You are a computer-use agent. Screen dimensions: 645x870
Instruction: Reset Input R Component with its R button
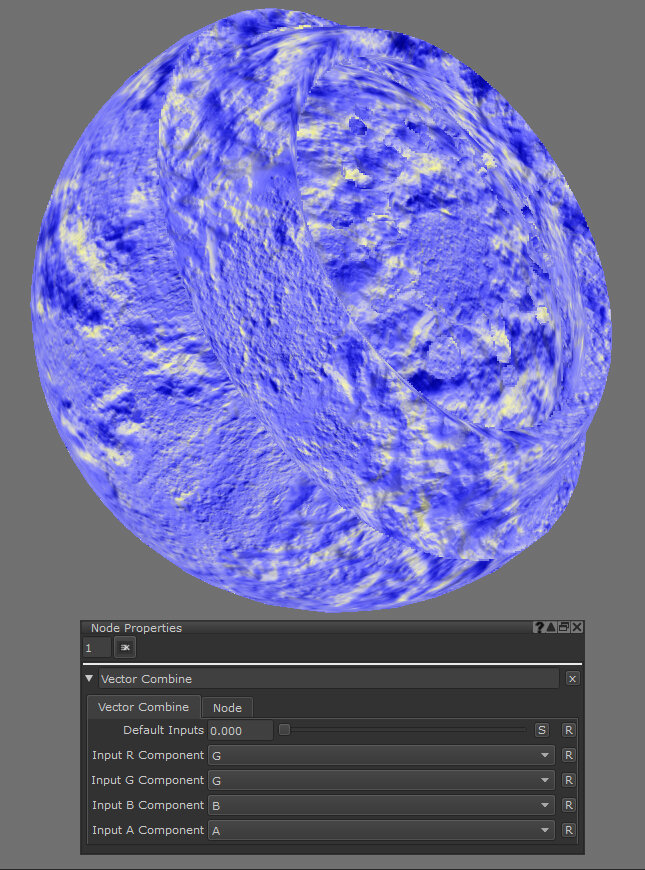(x=568, y=755)
